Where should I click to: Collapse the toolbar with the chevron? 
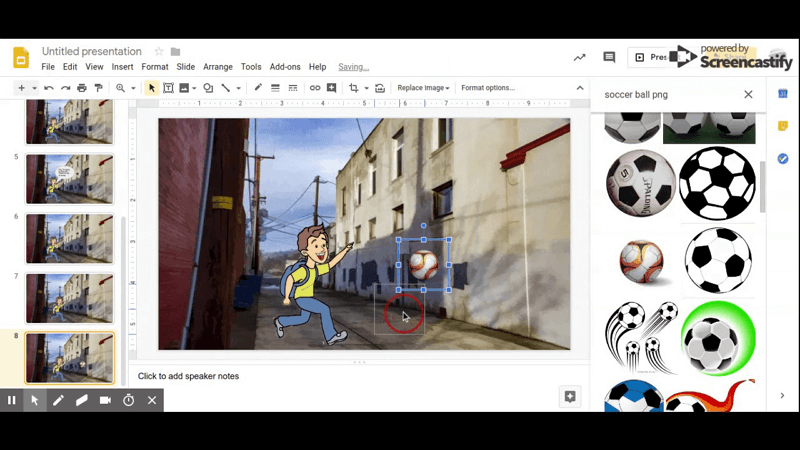click(x=580, y=88)
